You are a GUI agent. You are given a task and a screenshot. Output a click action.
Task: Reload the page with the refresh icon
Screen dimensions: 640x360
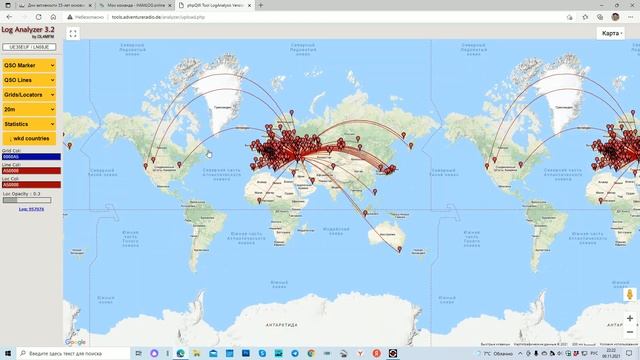[x=38, y=17]
